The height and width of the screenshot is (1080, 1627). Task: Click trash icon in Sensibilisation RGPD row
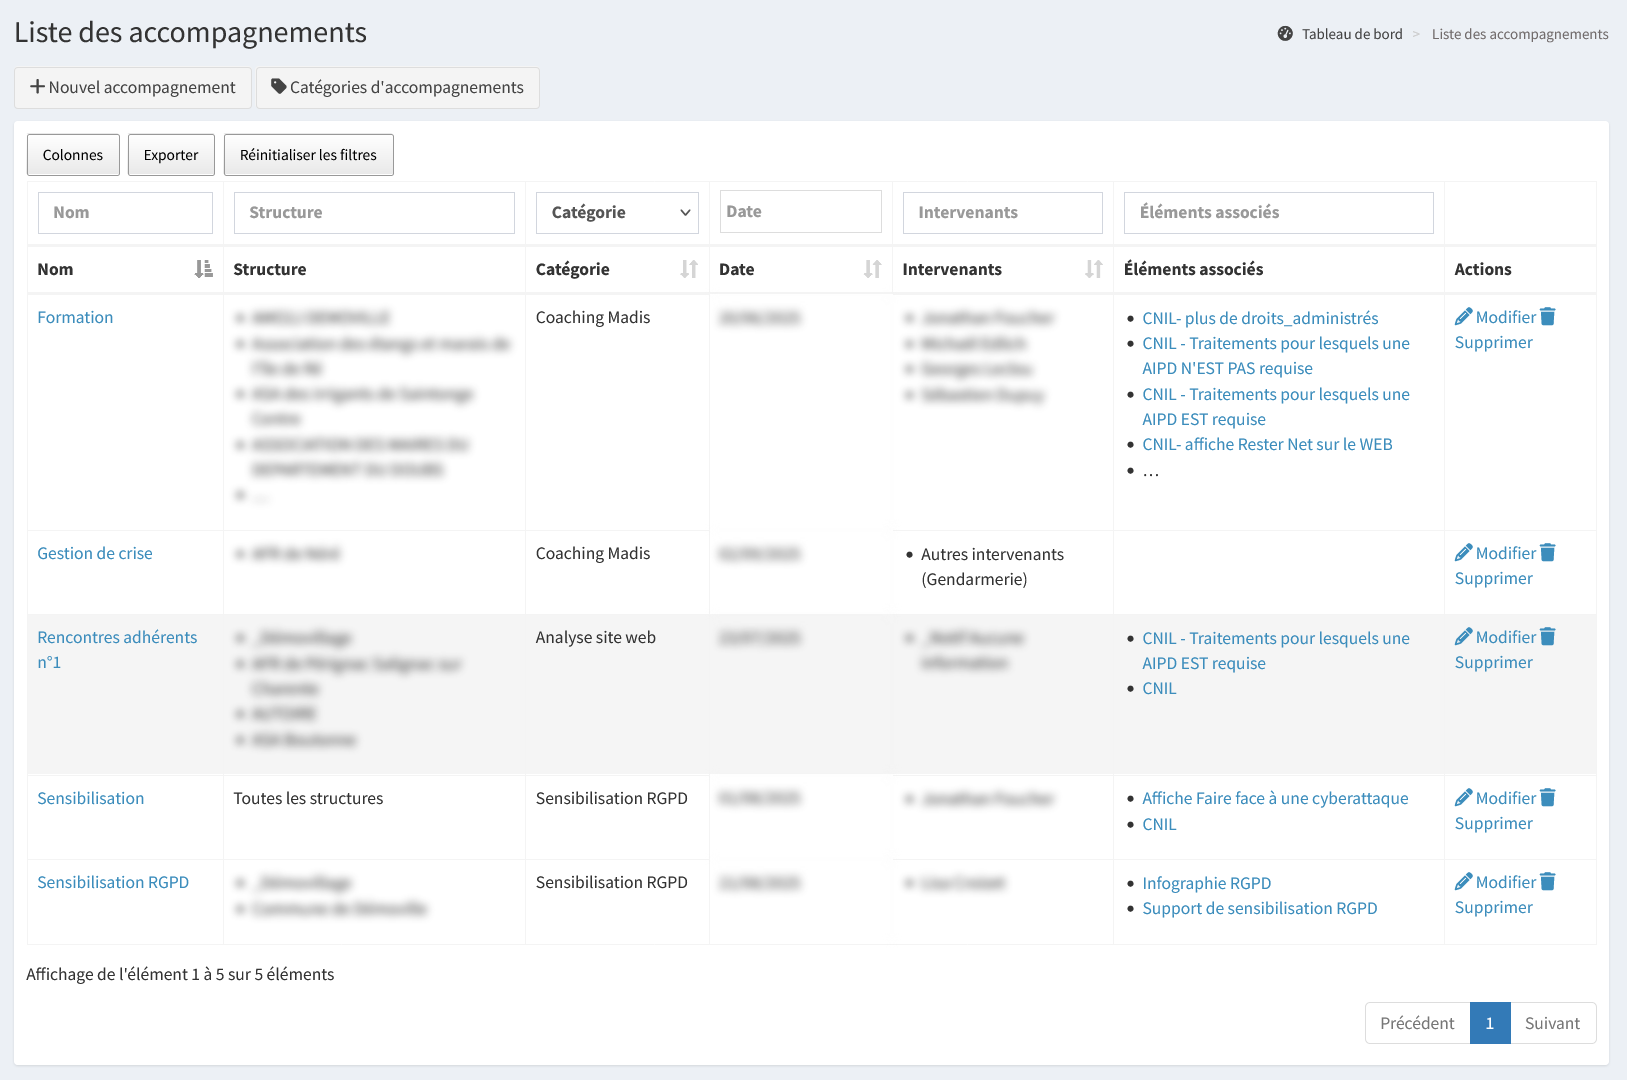1548,882
